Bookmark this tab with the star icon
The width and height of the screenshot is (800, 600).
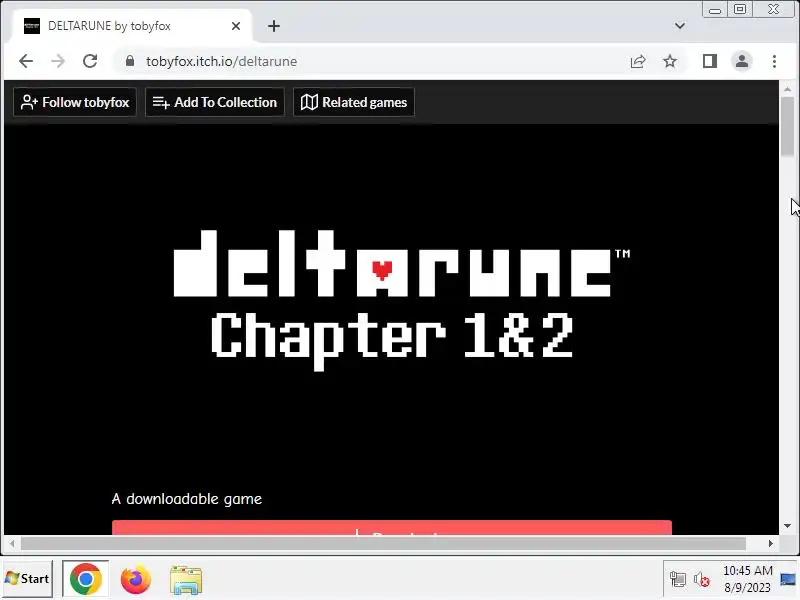tap(670, 61)
